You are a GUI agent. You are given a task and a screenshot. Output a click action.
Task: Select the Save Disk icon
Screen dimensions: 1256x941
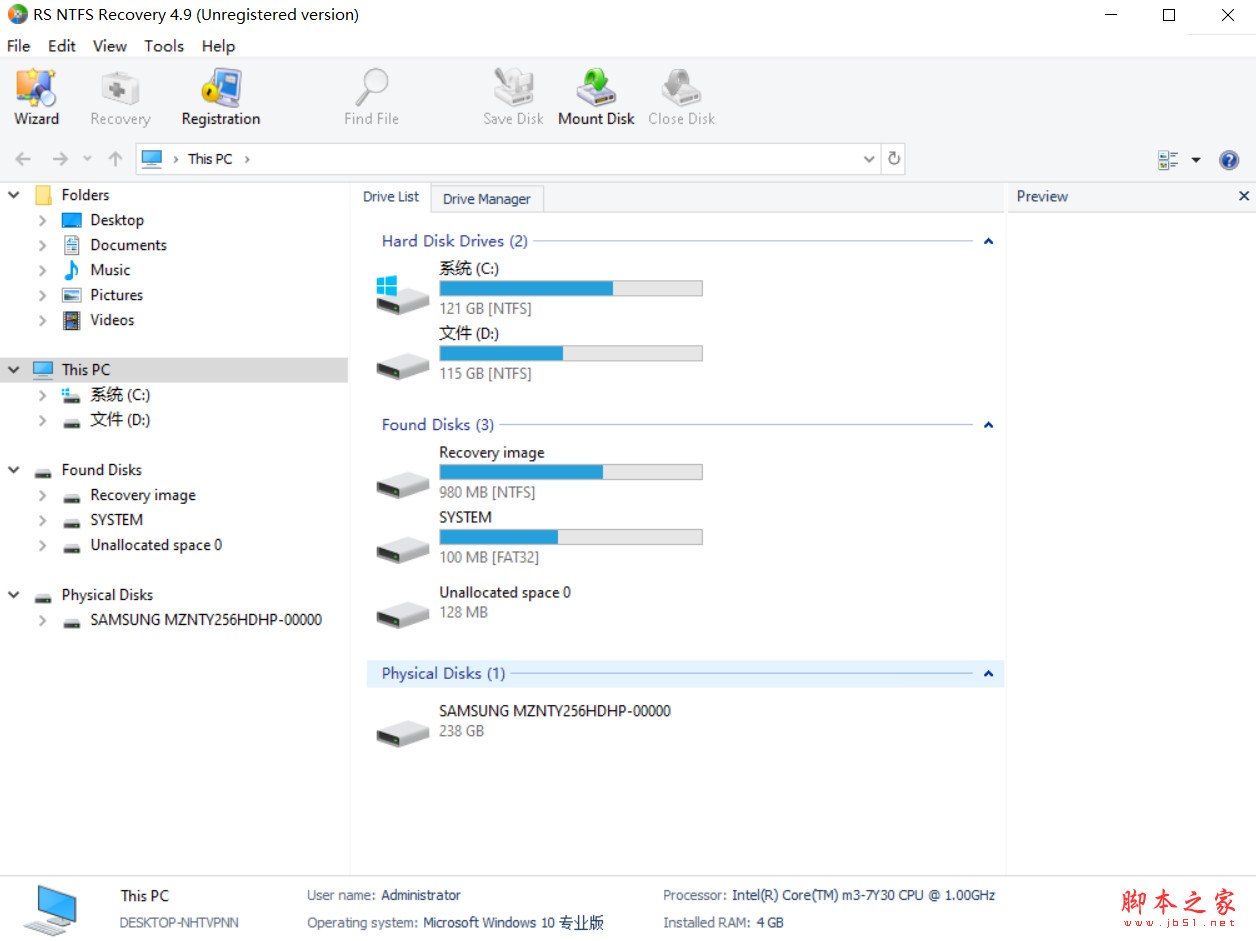click(x=513, y=95)
